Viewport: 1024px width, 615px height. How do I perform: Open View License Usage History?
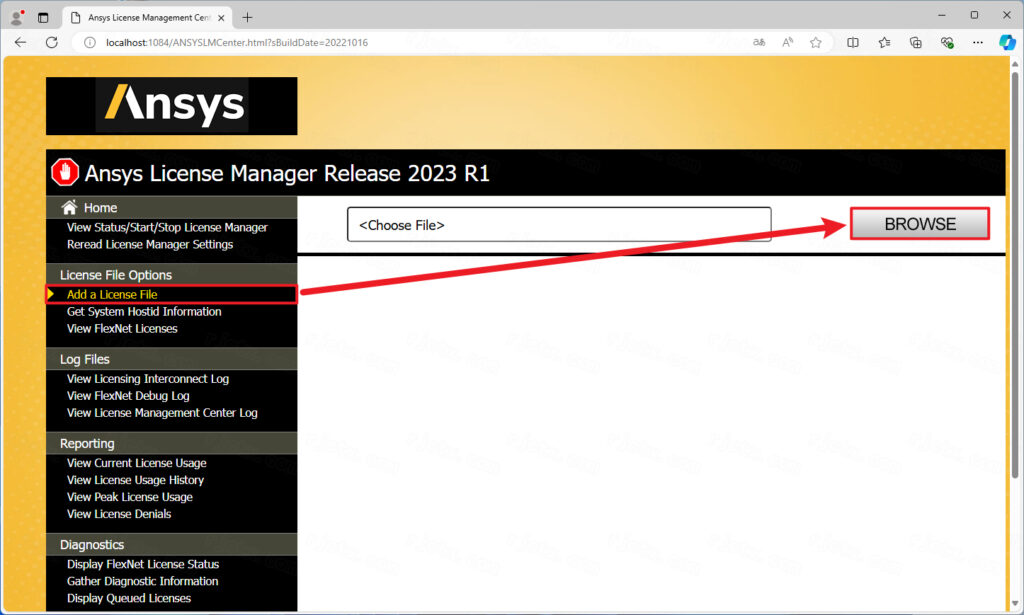135,480
